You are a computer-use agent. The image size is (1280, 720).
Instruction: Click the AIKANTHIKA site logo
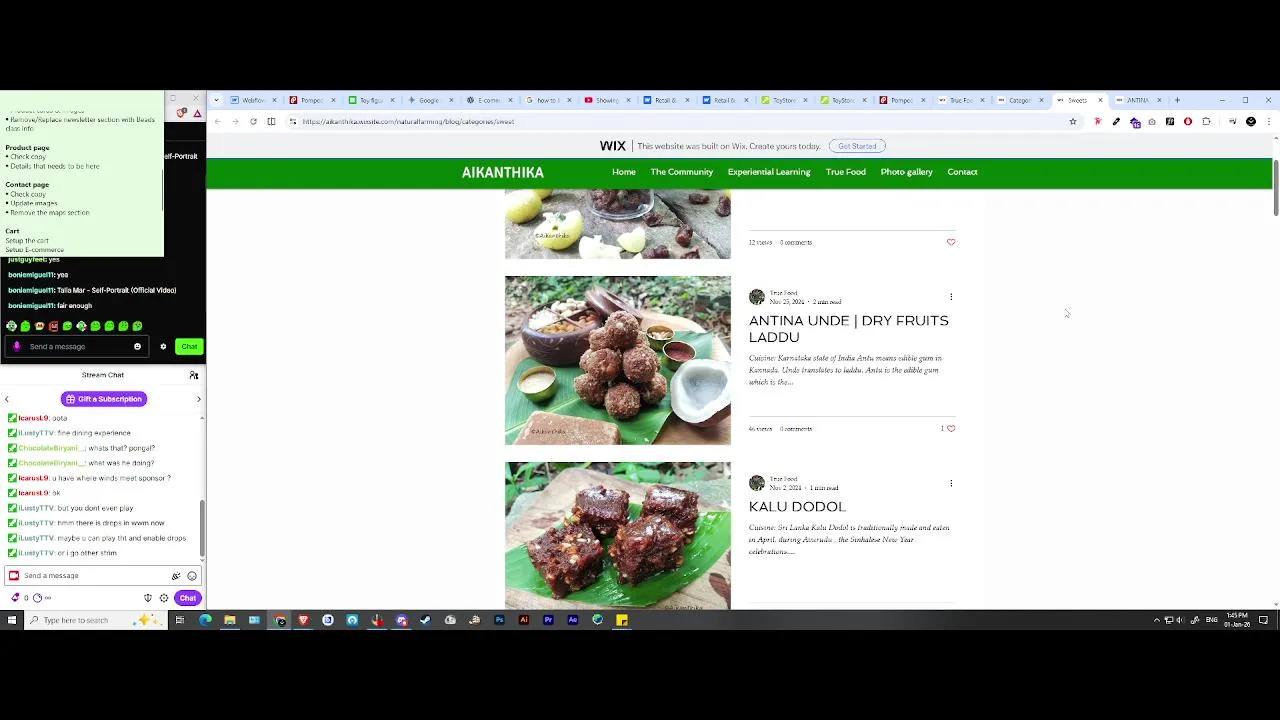coord(503,173)
